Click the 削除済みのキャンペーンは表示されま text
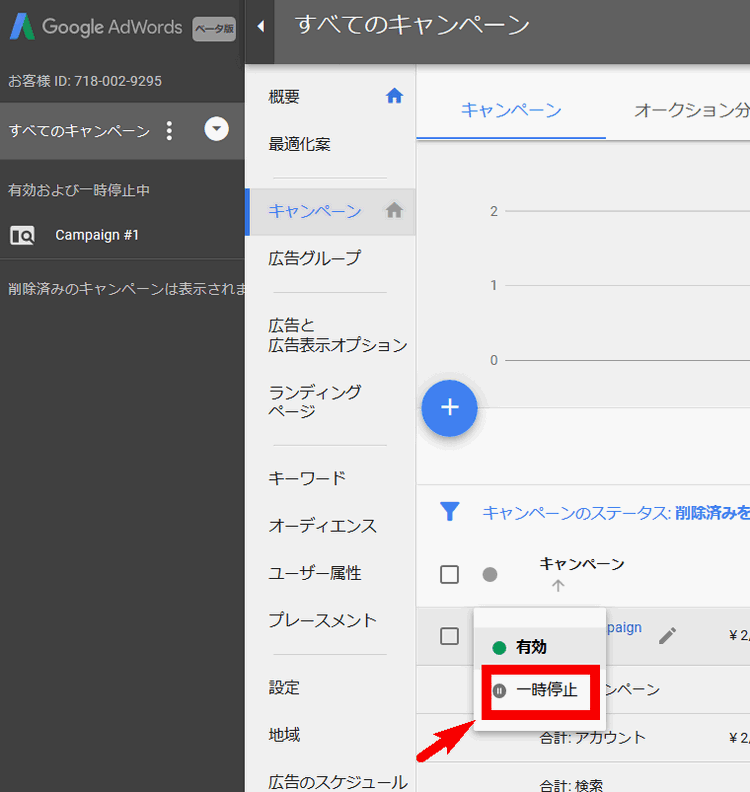This screenshot has width=750, height=792. pos(127,289)
